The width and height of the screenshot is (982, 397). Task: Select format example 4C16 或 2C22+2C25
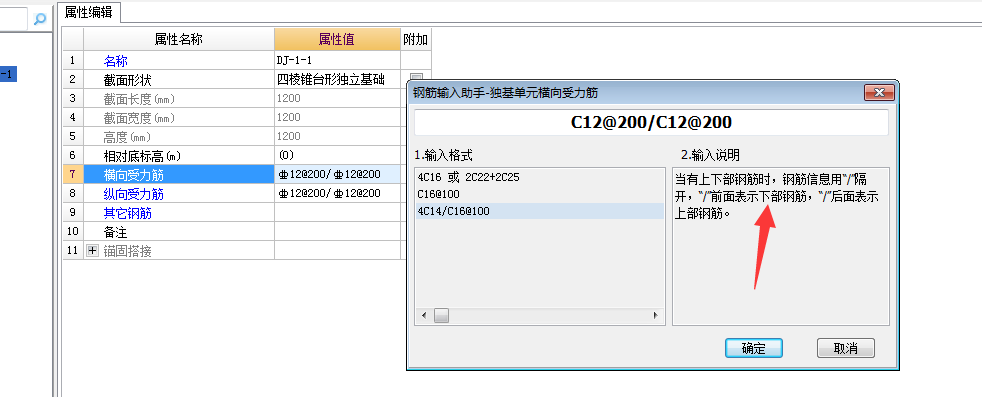click(468, 177)
